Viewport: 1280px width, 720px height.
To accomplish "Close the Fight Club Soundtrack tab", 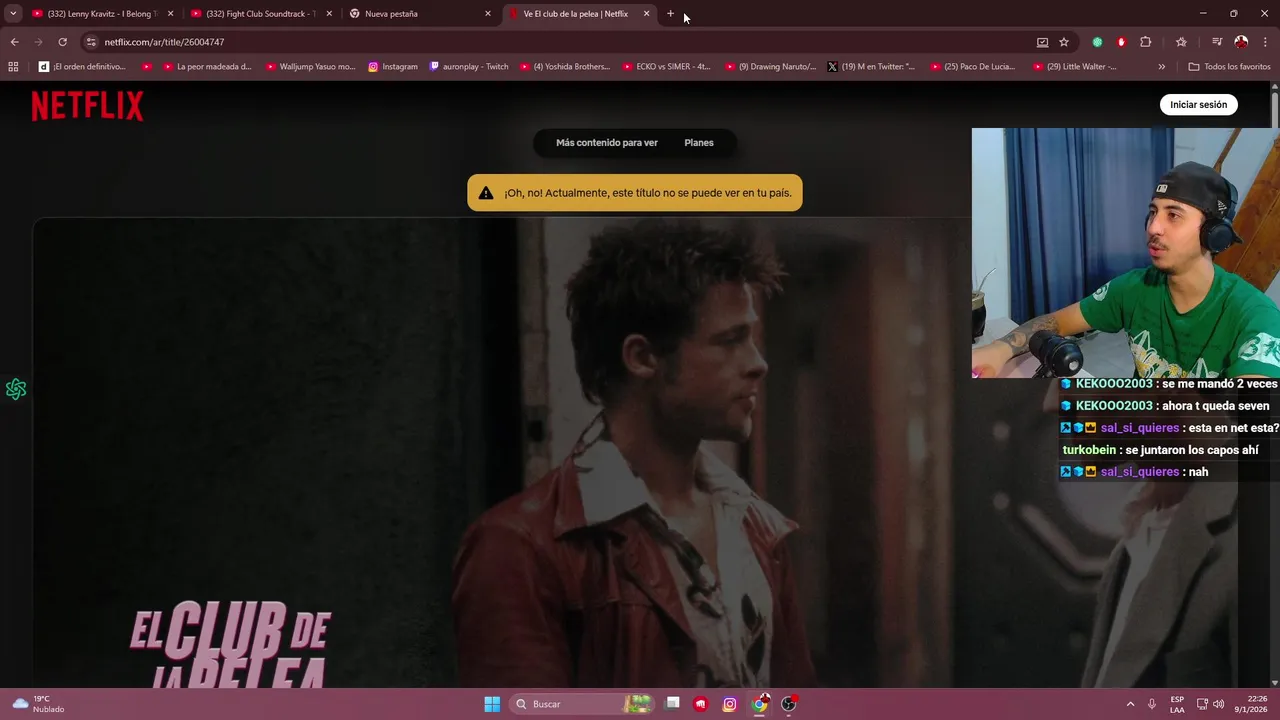I will [329, 14].
